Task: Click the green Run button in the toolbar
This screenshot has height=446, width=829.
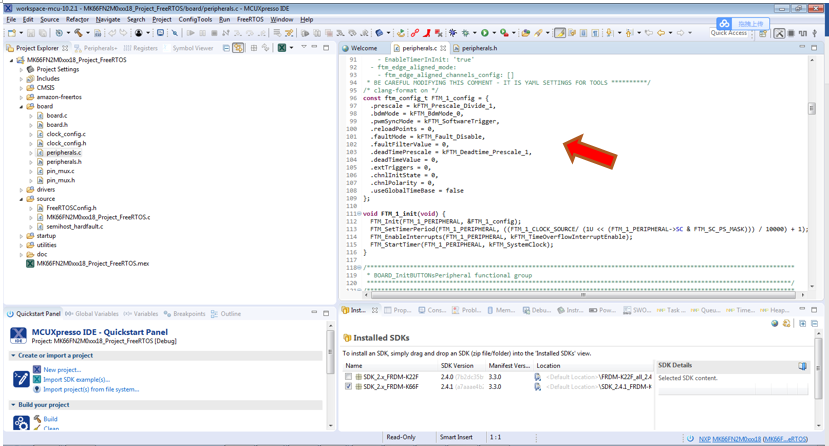Action: (x=485, y=33)
